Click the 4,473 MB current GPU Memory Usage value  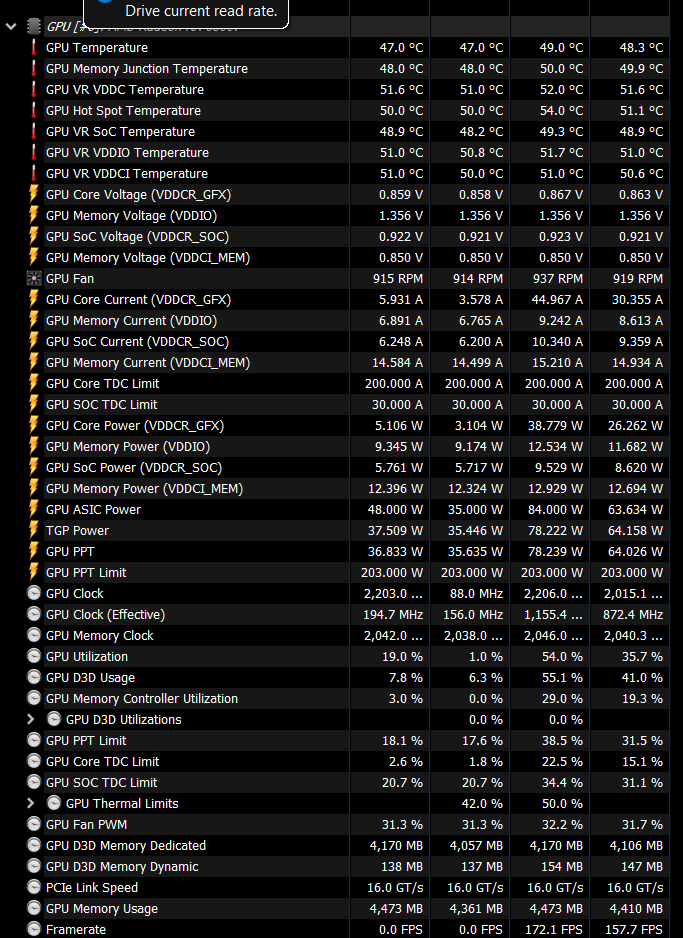tap(396, 908)
